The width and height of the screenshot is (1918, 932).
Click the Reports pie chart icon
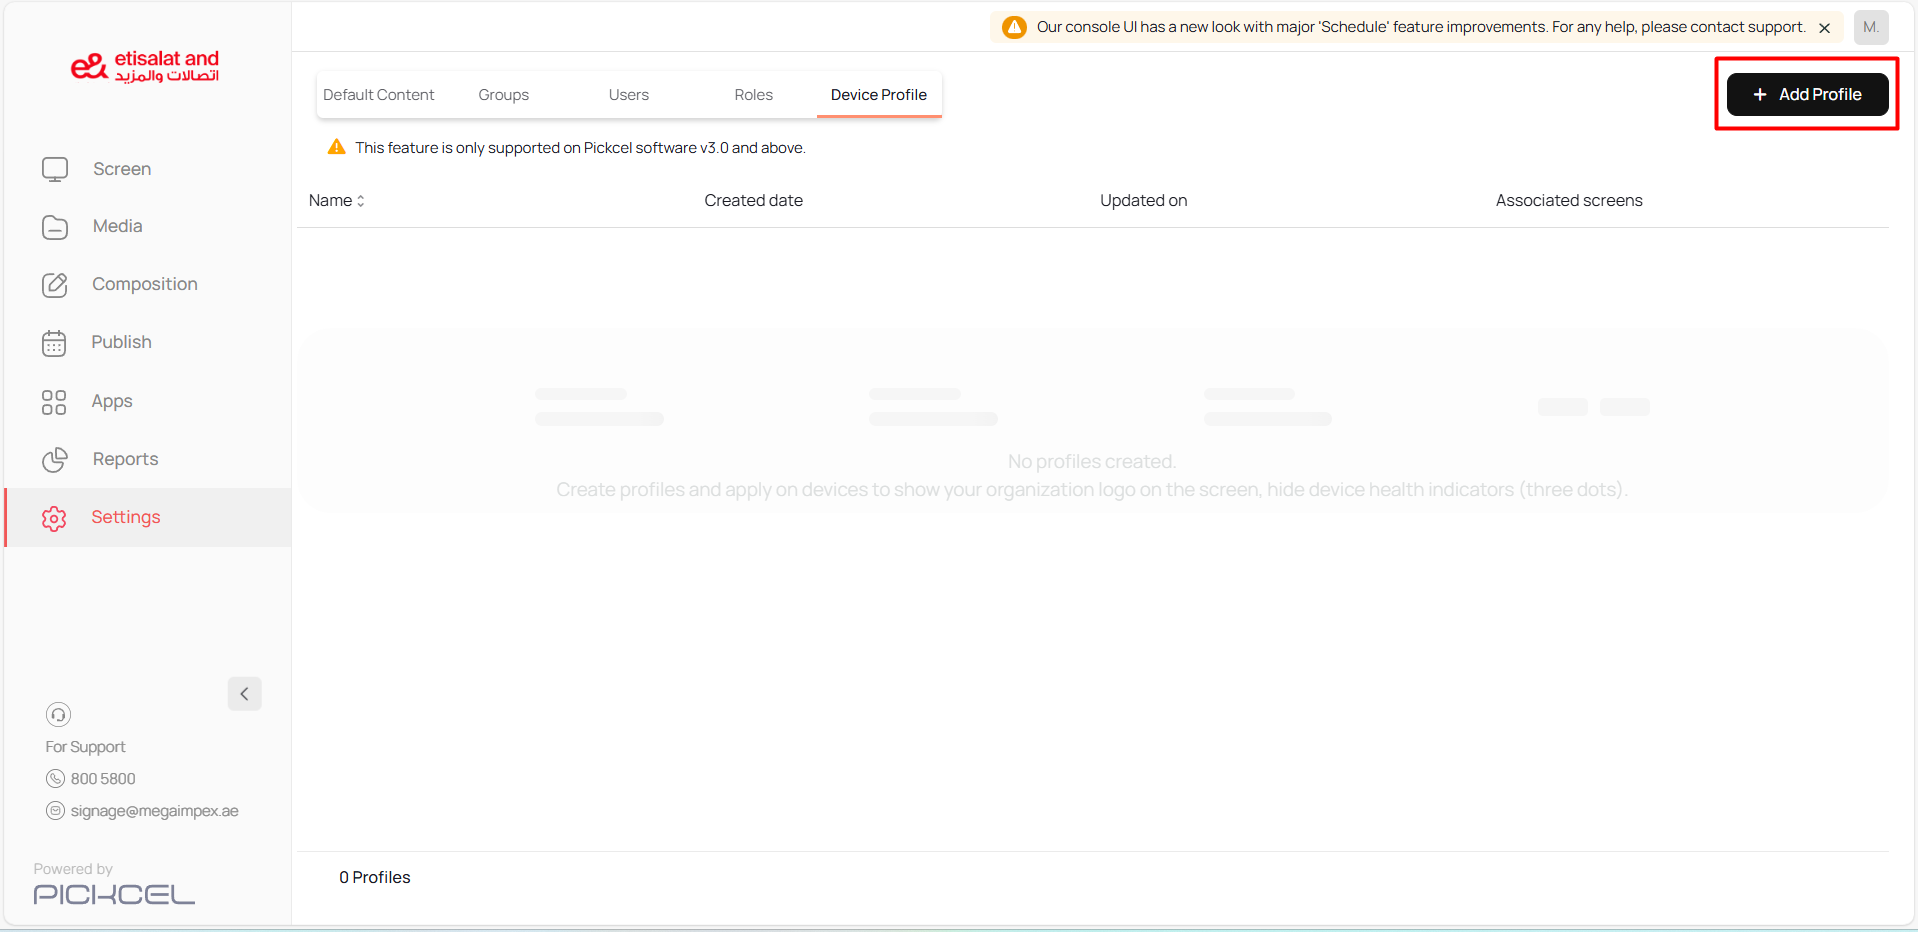pyautogui.click(x=55, y=460)
